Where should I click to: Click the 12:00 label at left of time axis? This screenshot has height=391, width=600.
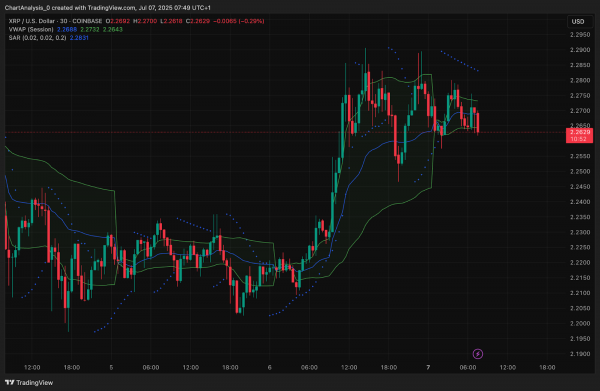click(32, 367)
